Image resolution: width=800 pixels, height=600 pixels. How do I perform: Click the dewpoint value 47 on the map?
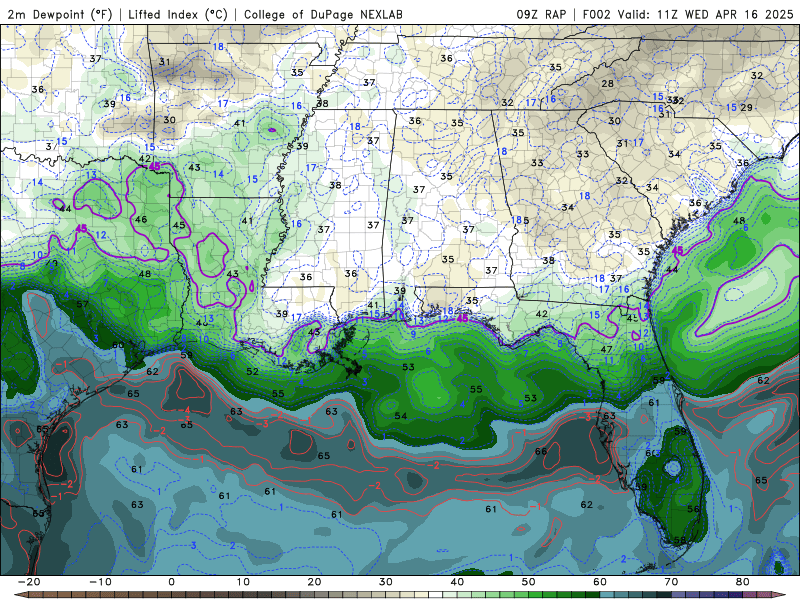(606, 349)
